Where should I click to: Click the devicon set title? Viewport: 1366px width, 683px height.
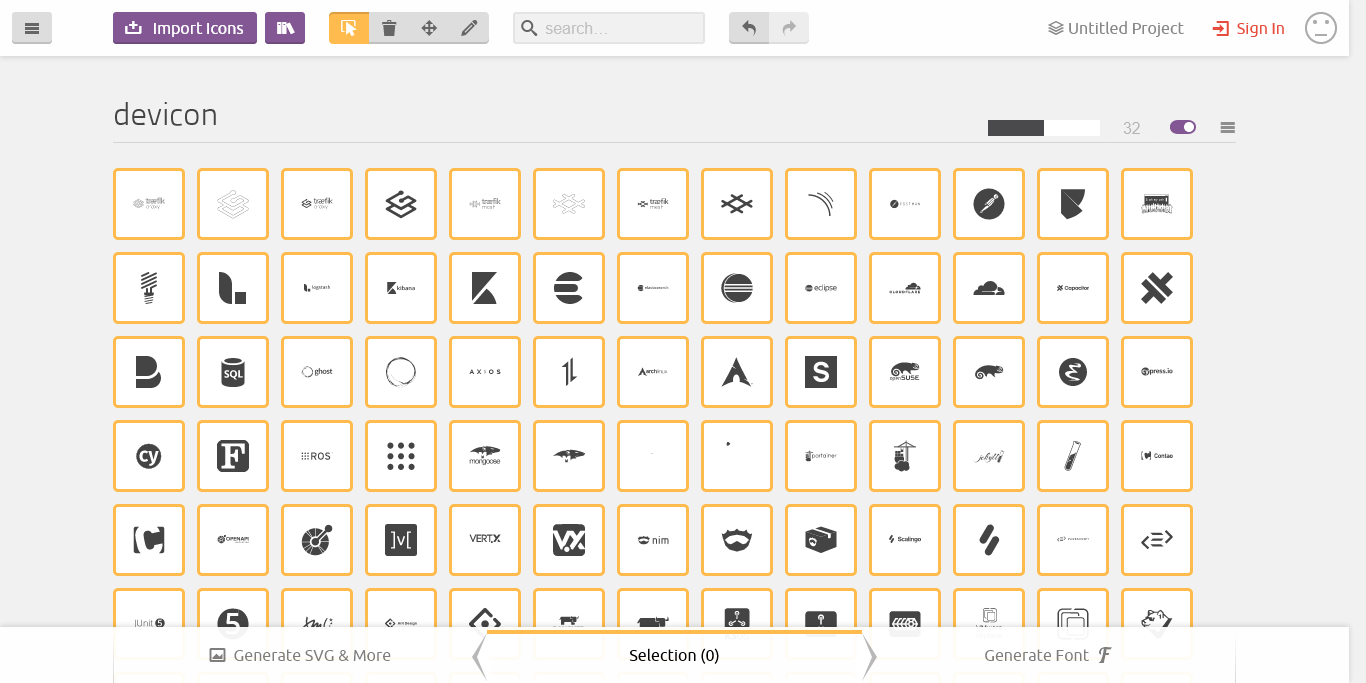[x=166, y=115]
